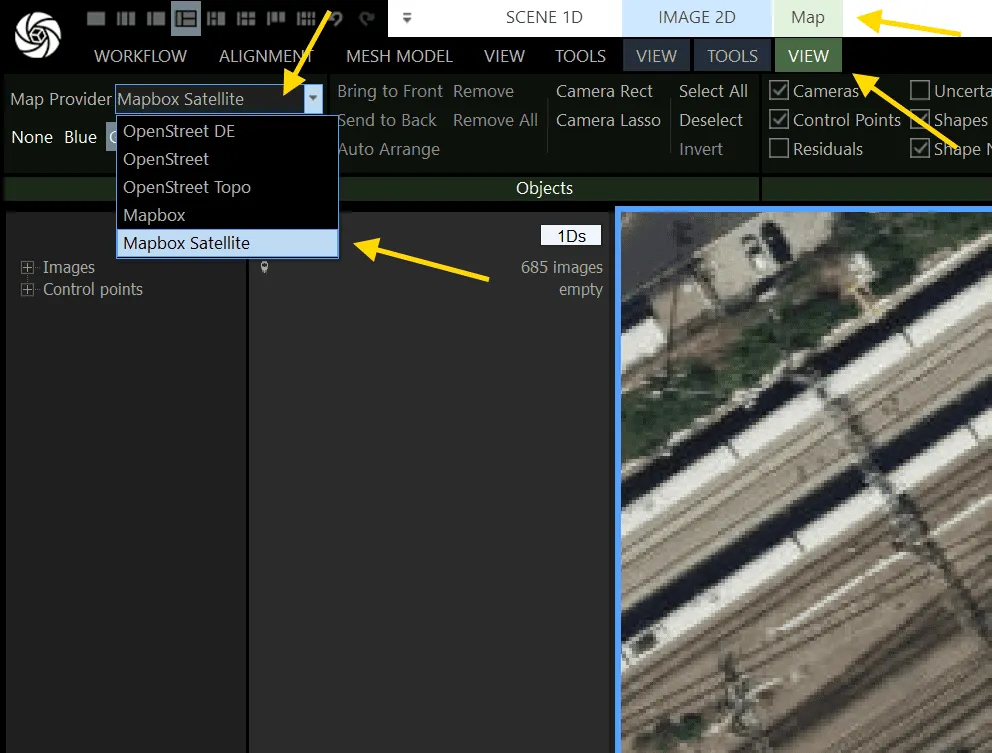Click the Remove button
Viewport: 992px width, 753px height.
483,91
